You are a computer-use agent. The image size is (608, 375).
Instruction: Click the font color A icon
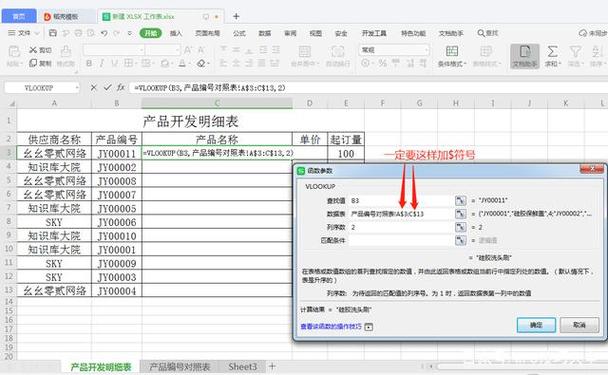pyautogui.click(x=182, y=63)
